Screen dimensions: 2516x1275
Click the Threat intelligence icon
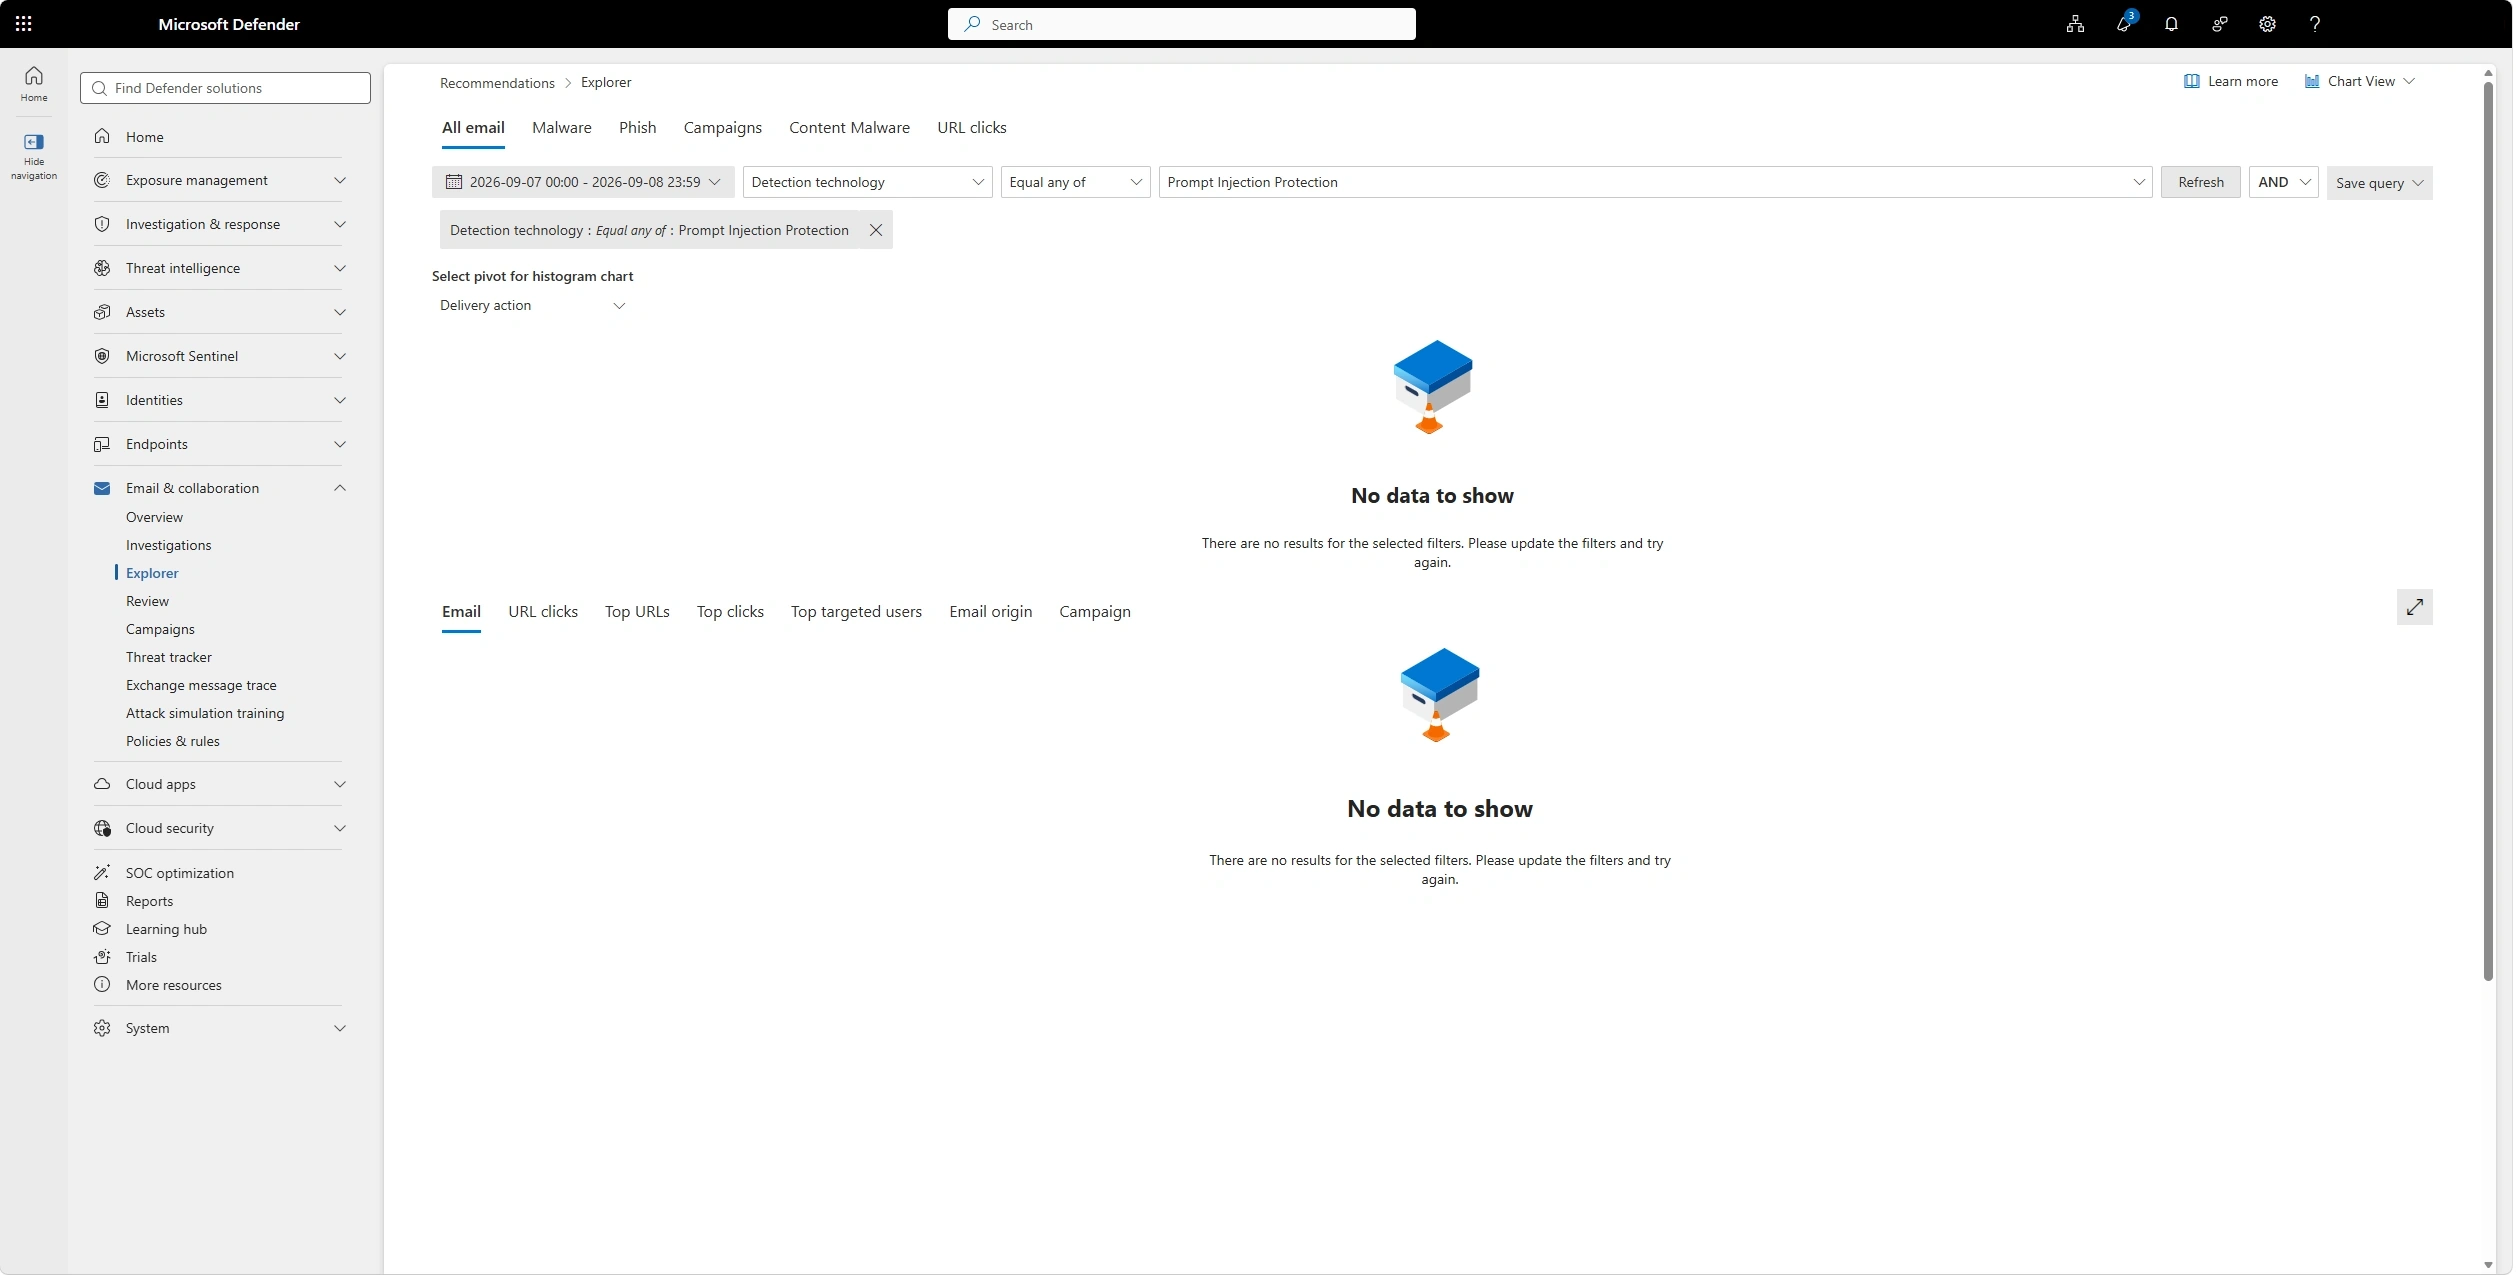tap(102, 268)
